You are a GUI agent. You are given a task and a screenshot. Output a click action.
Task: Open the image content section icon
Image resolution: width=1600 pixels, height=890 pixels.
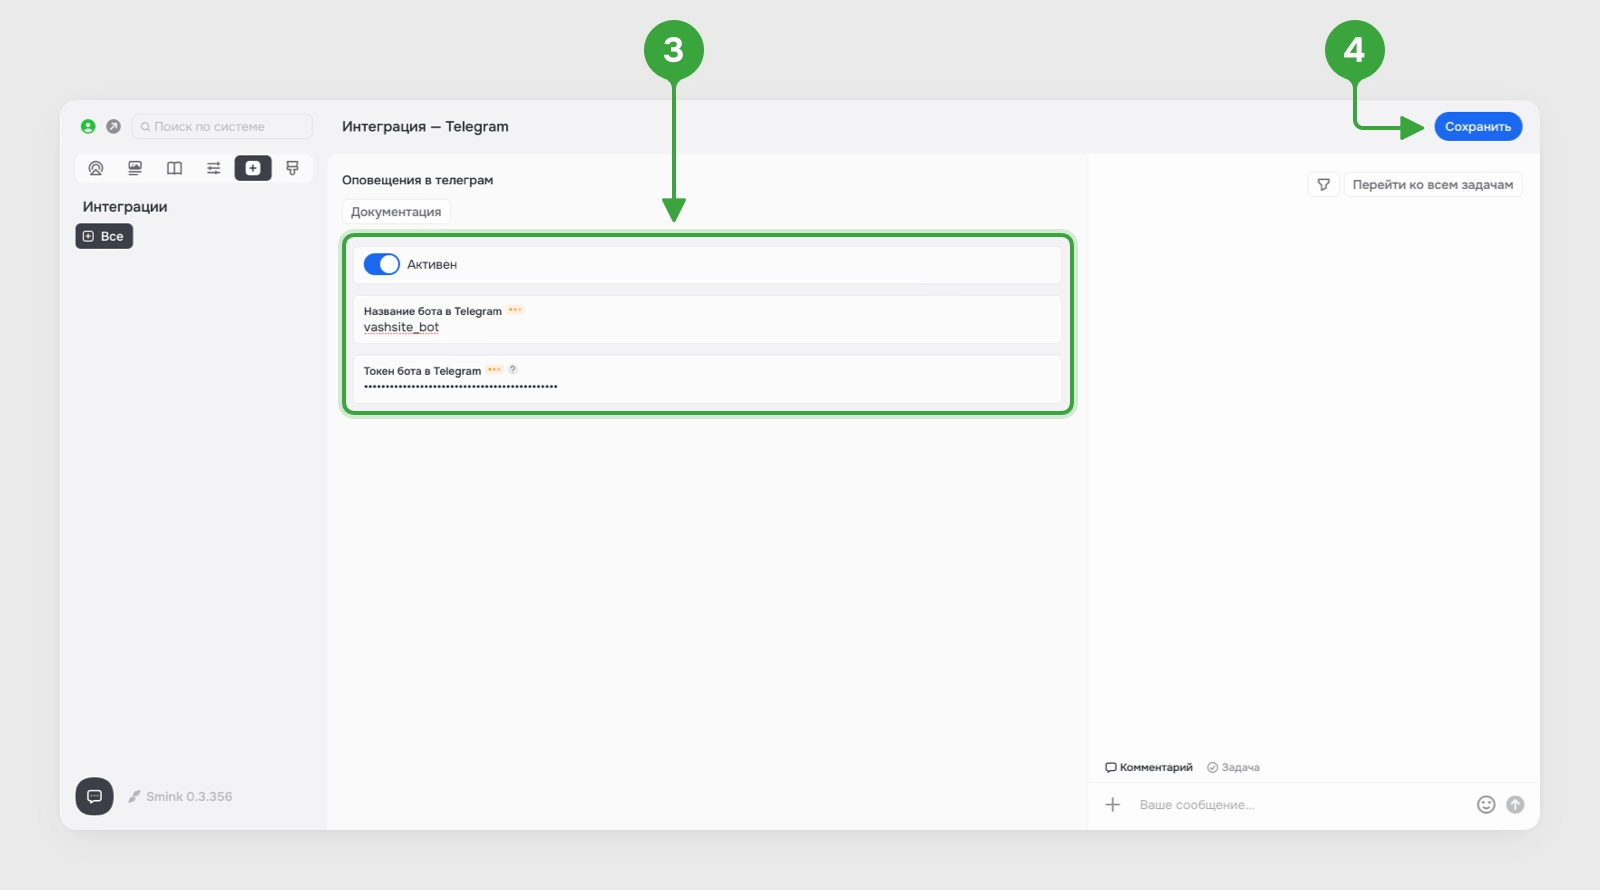tap(135, 168)
